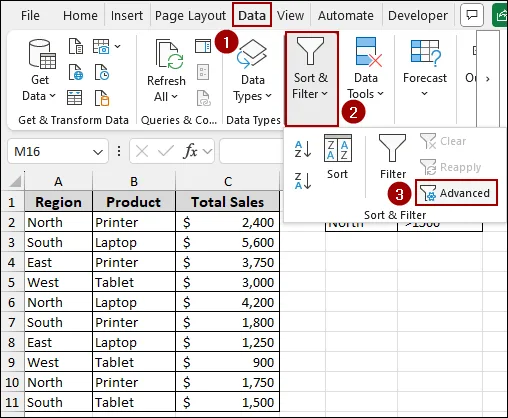The width and height of the screenshot is (508, 418).
Task: Expand the Name Box dropdown arrow
Action: point(98,152)
